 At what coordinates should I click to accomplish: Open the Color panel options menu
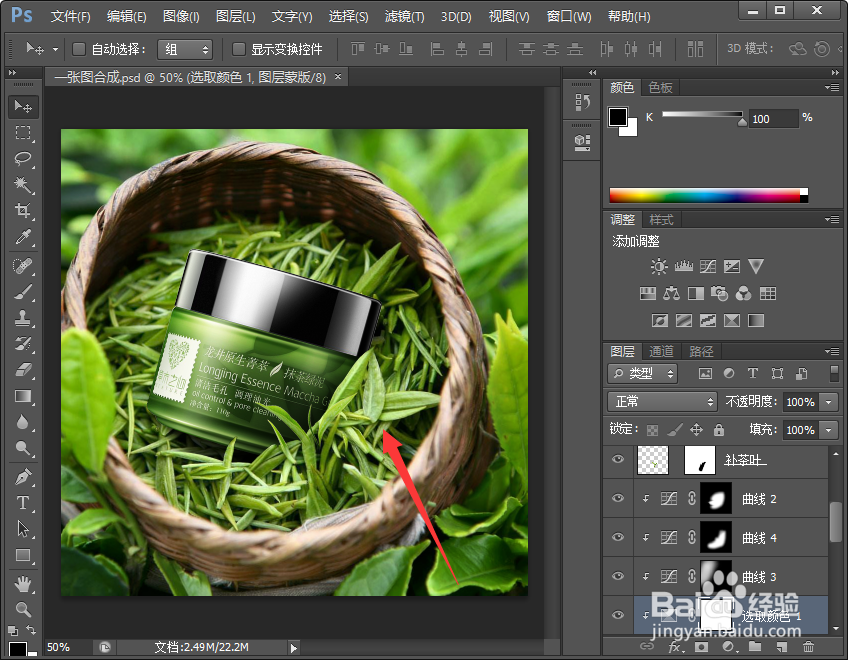tap(832, 87)
